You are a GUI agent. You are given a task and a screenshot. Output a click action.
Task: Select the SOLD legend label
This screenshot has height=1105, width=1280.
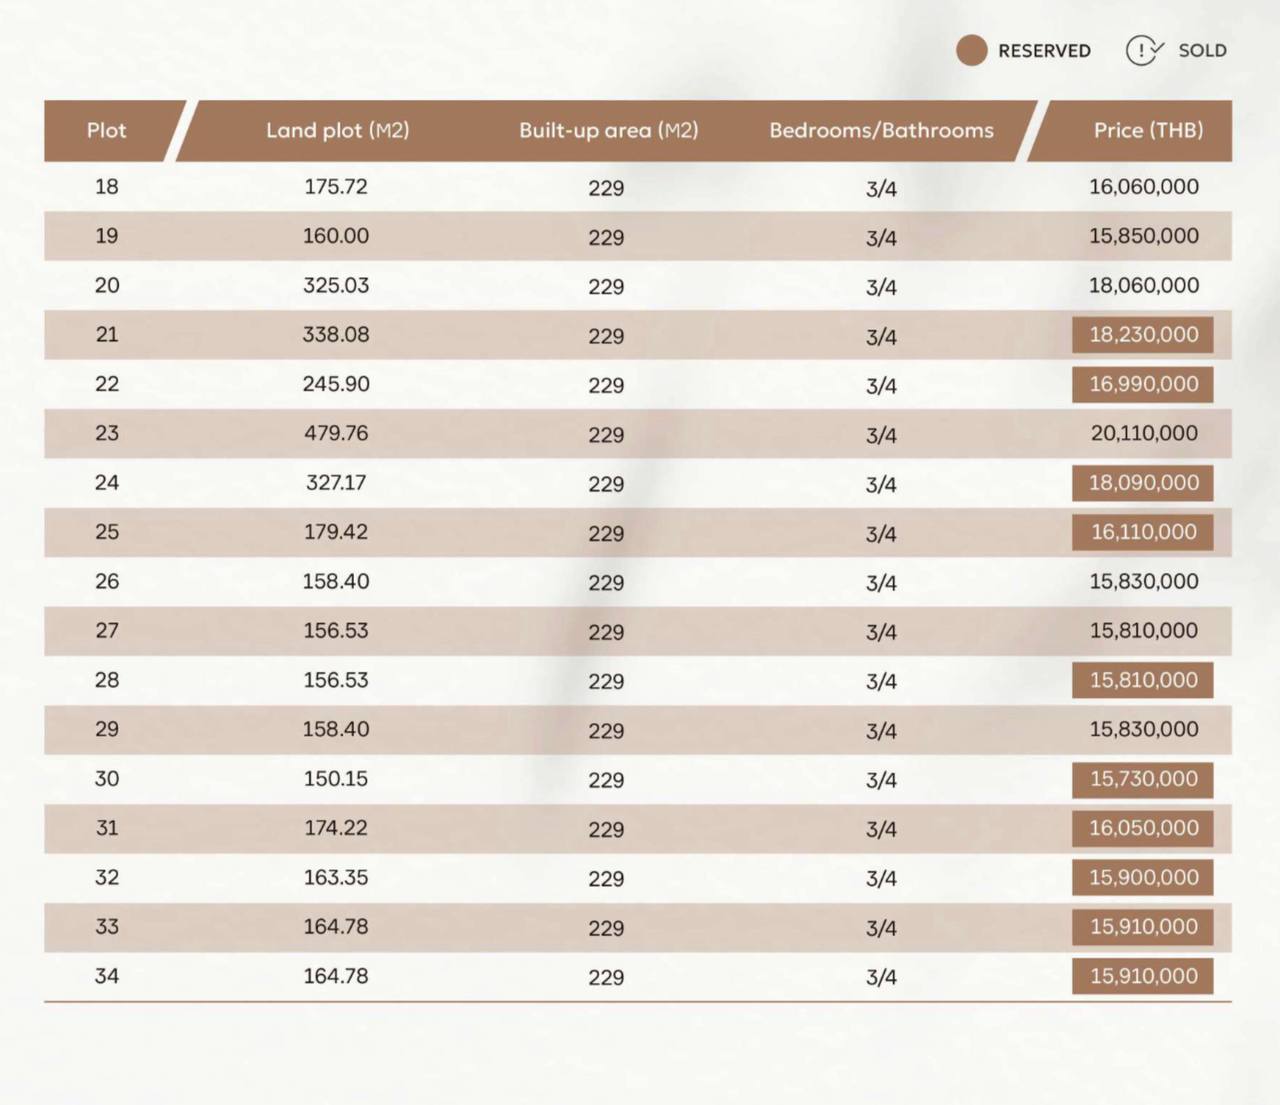(x=1202, y=50)
